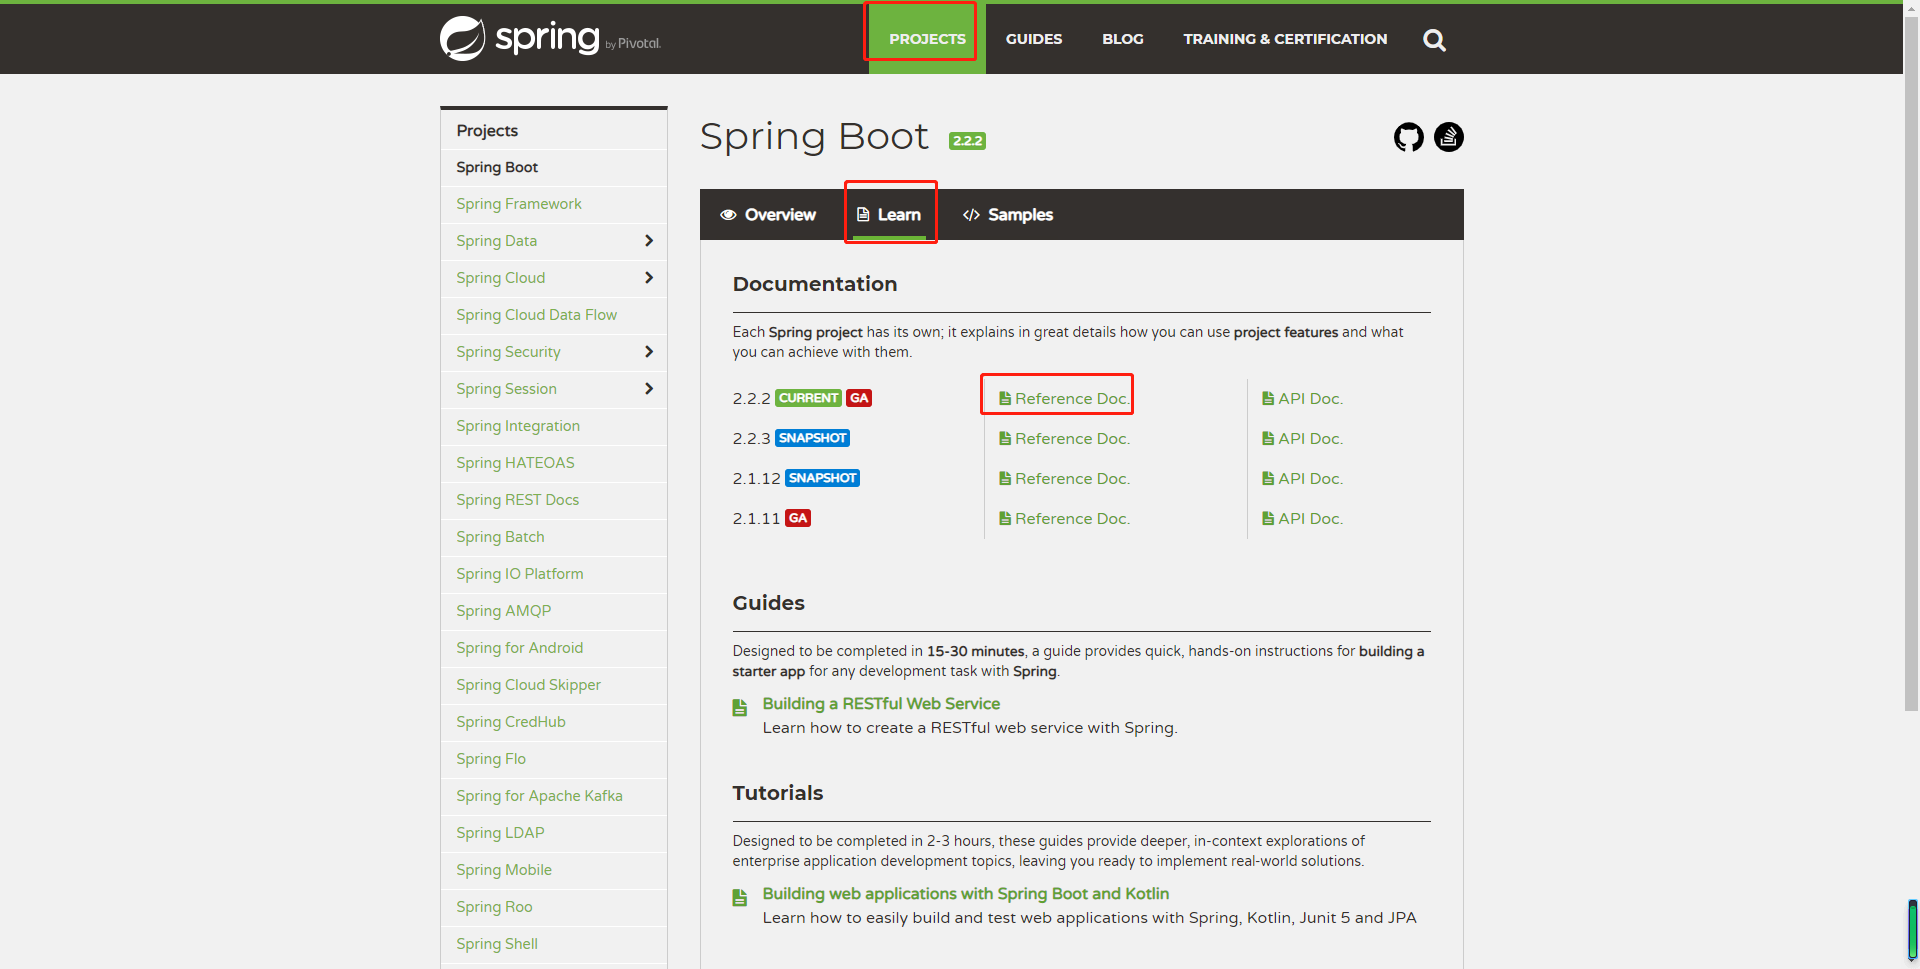Switch to the Overview tab
The height and width of the screenshot is (969, 1920).
click(768, 215)
